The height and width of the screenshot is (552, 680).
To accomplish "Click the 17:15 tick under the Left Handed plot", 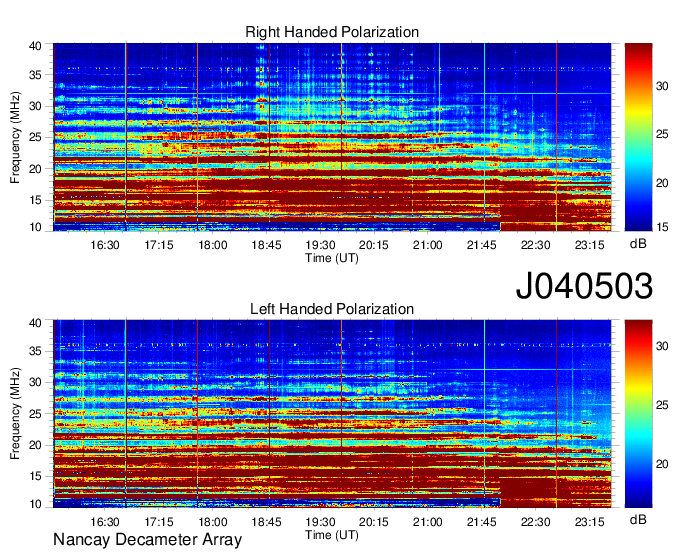I will 159,522.
